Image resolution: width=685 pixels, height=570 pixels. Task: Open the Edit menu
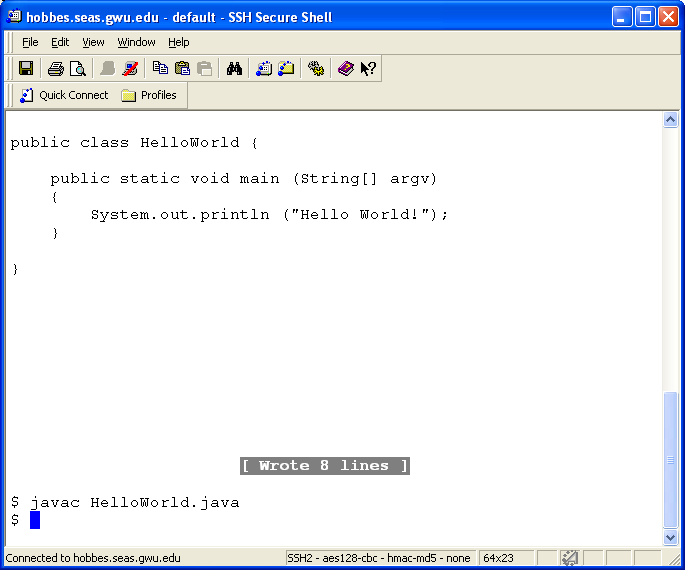pos(61,42)
